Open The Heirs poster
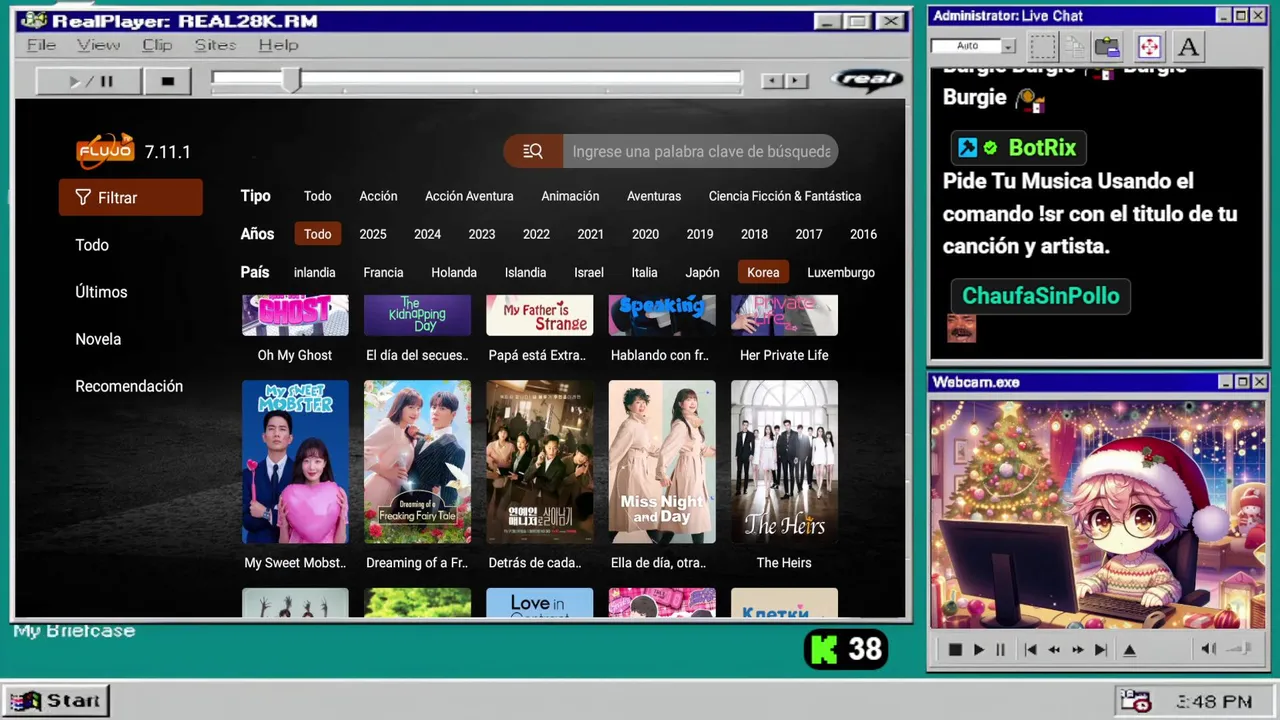This screenshot has width=1280, height=720. pos(784,462)
